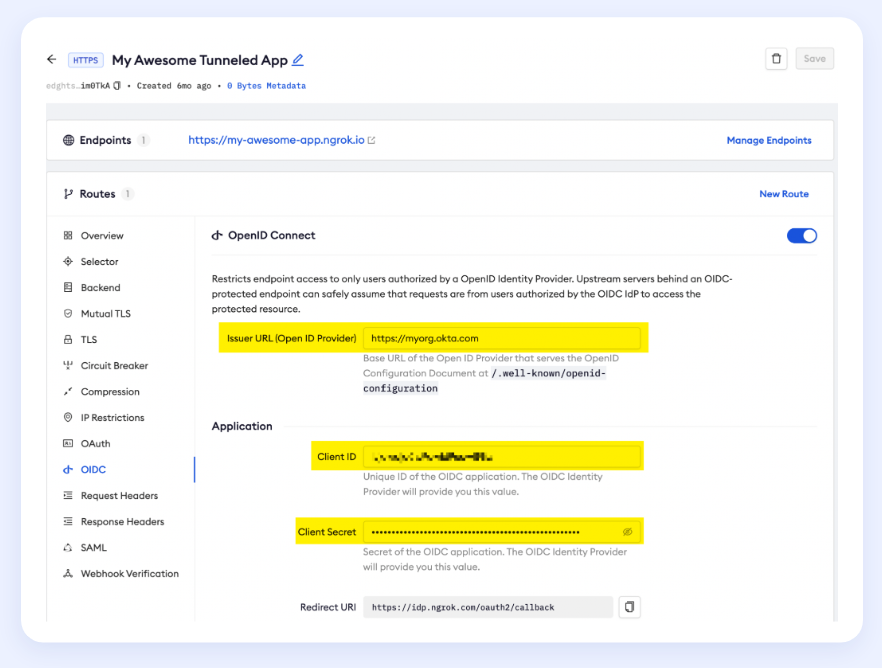Focus the Issuer URL input field
This screenshot has width=882, height=668.
[x=502, y=338]
